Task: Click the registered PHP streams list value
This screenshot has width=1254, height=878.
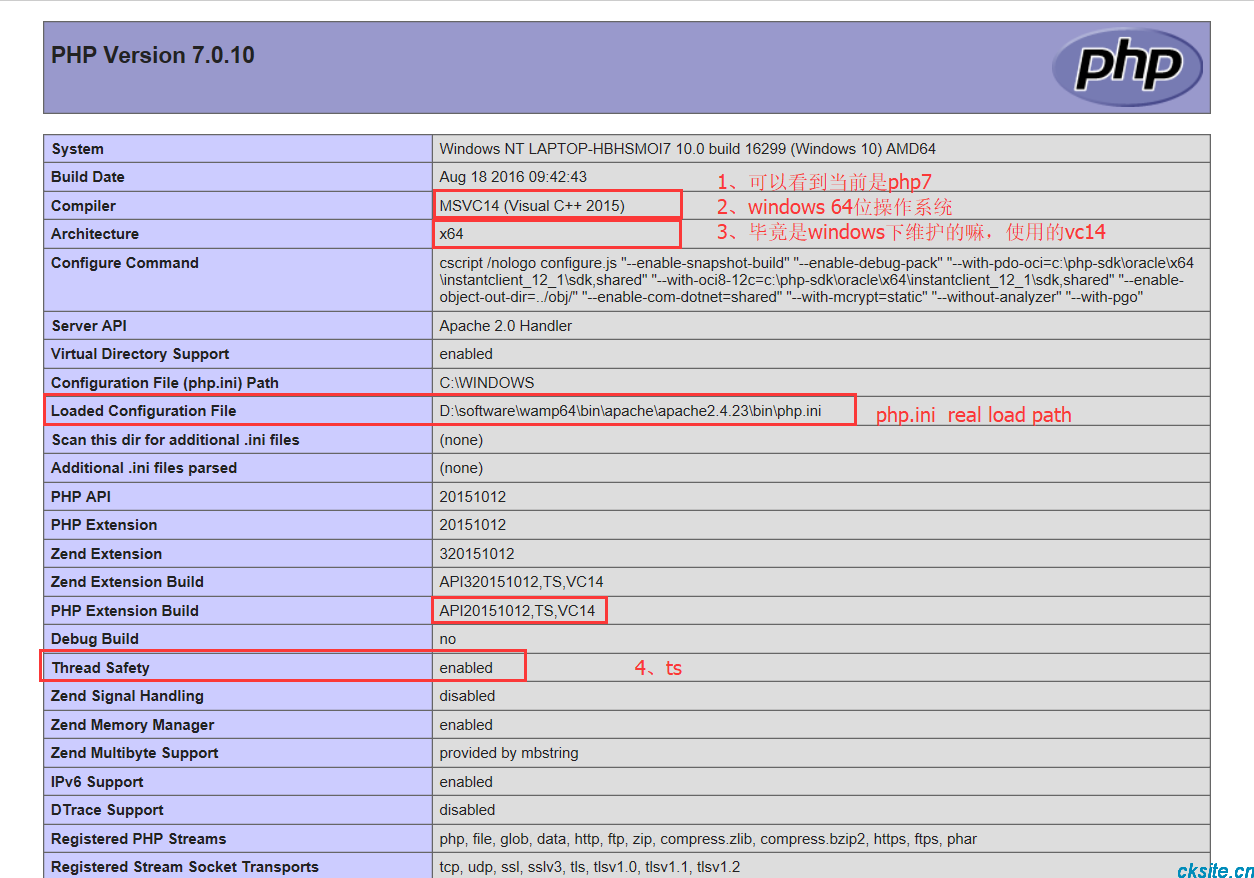Action: 709,839
